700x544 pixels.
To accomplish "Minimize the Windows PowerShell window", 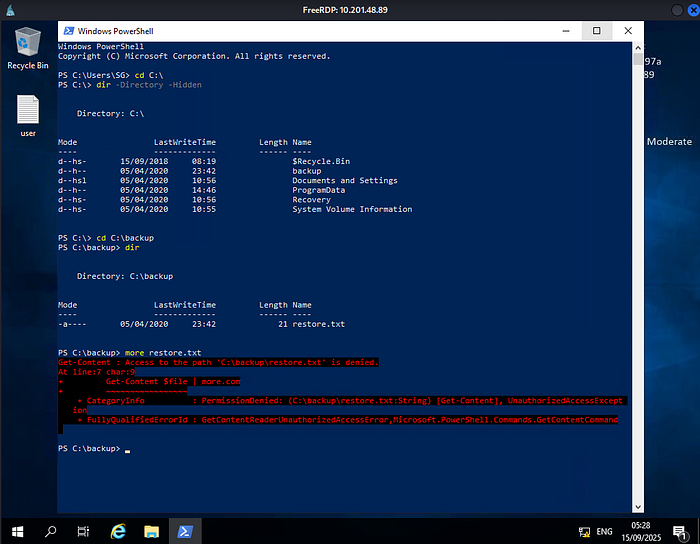I will tap(566, 31).
